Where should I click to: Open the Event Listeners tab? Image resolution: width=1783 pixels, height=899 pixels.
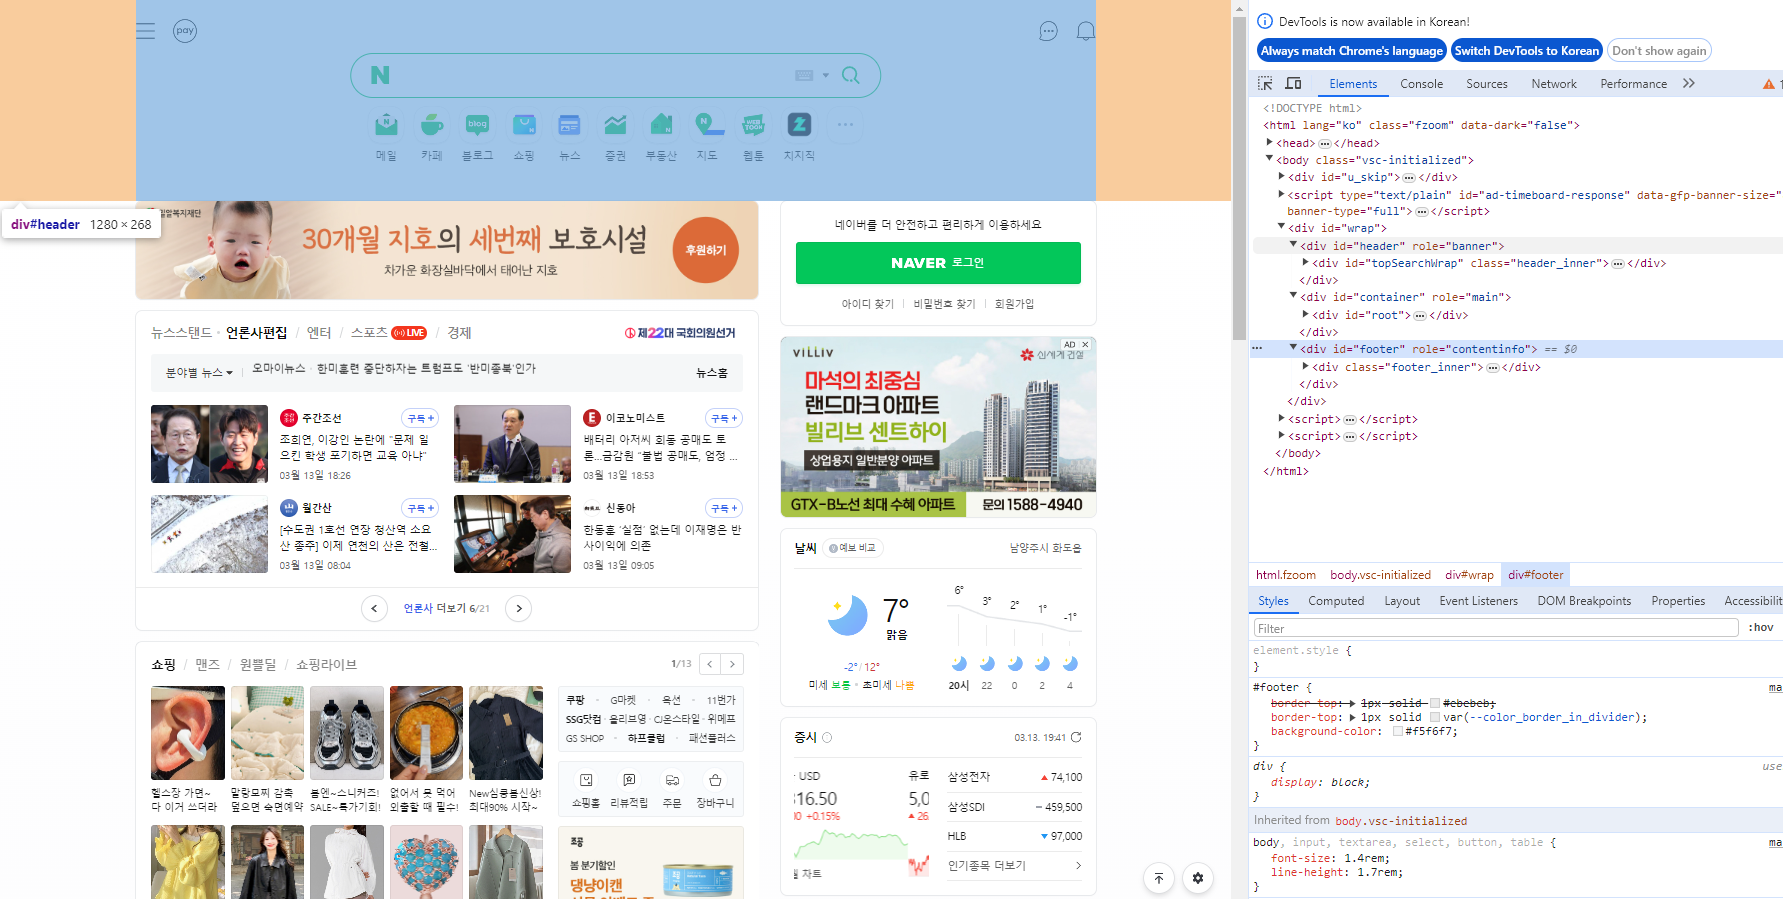click(1478, 601)
